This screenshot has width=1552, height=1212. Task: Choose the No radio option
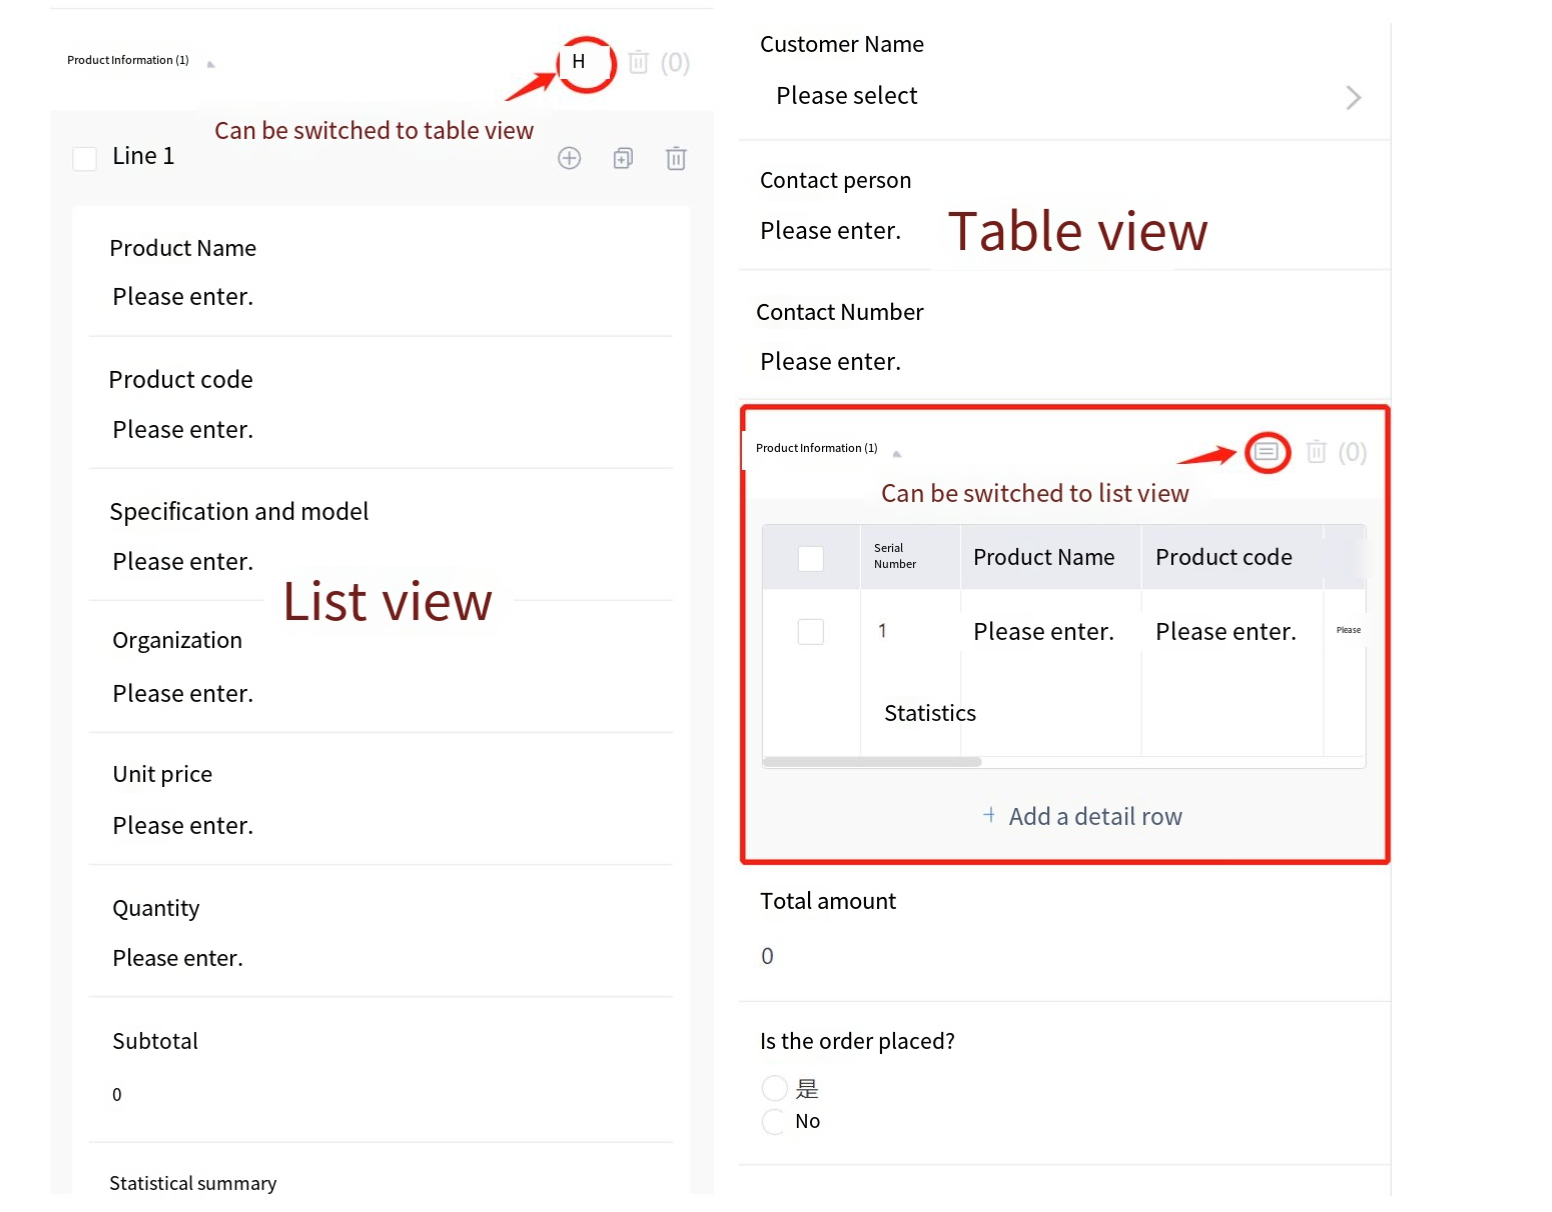point(774,1121)
